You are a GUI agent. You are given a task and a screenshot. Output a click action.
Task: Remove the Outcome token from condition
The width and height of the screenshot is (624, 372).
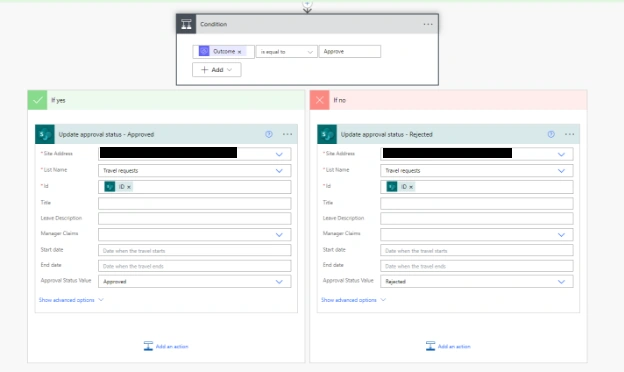pos(240,52)
